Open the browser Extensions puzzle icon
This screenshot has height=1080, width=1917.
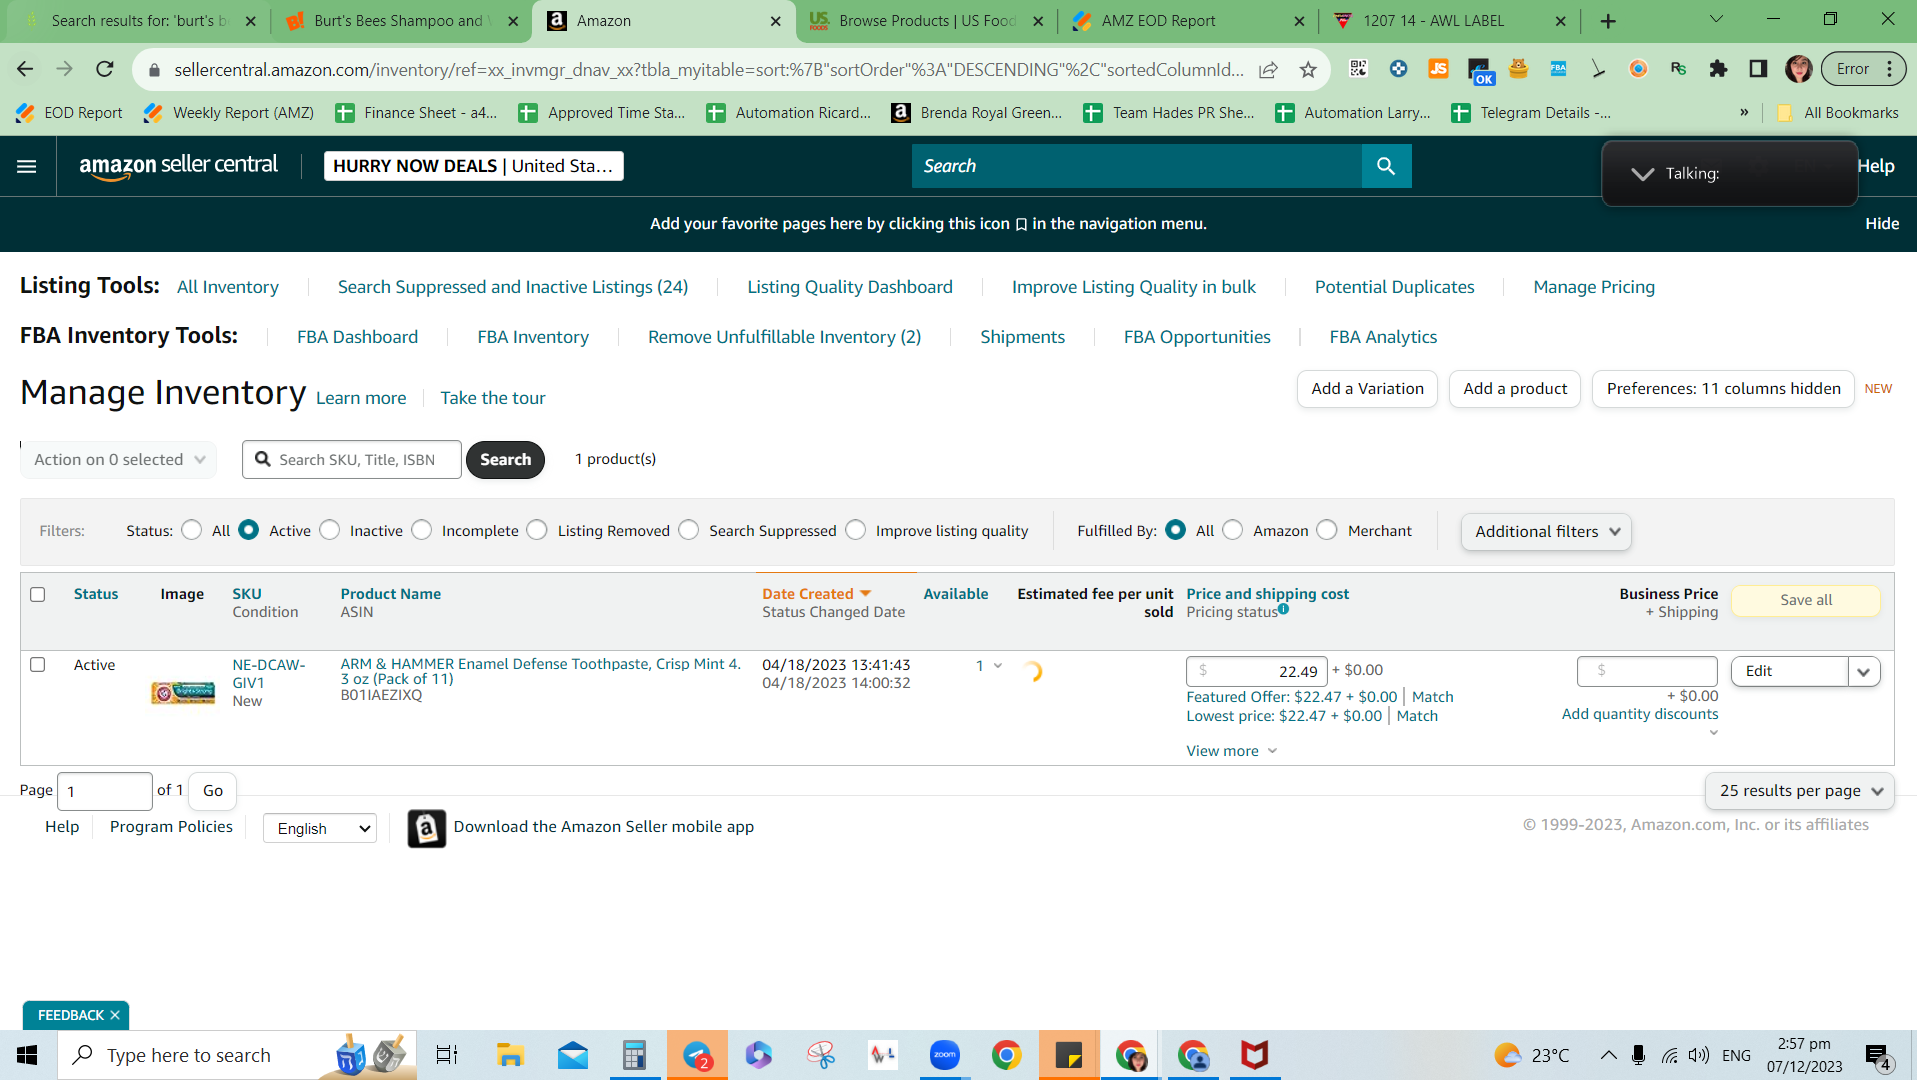(1718, 69)
